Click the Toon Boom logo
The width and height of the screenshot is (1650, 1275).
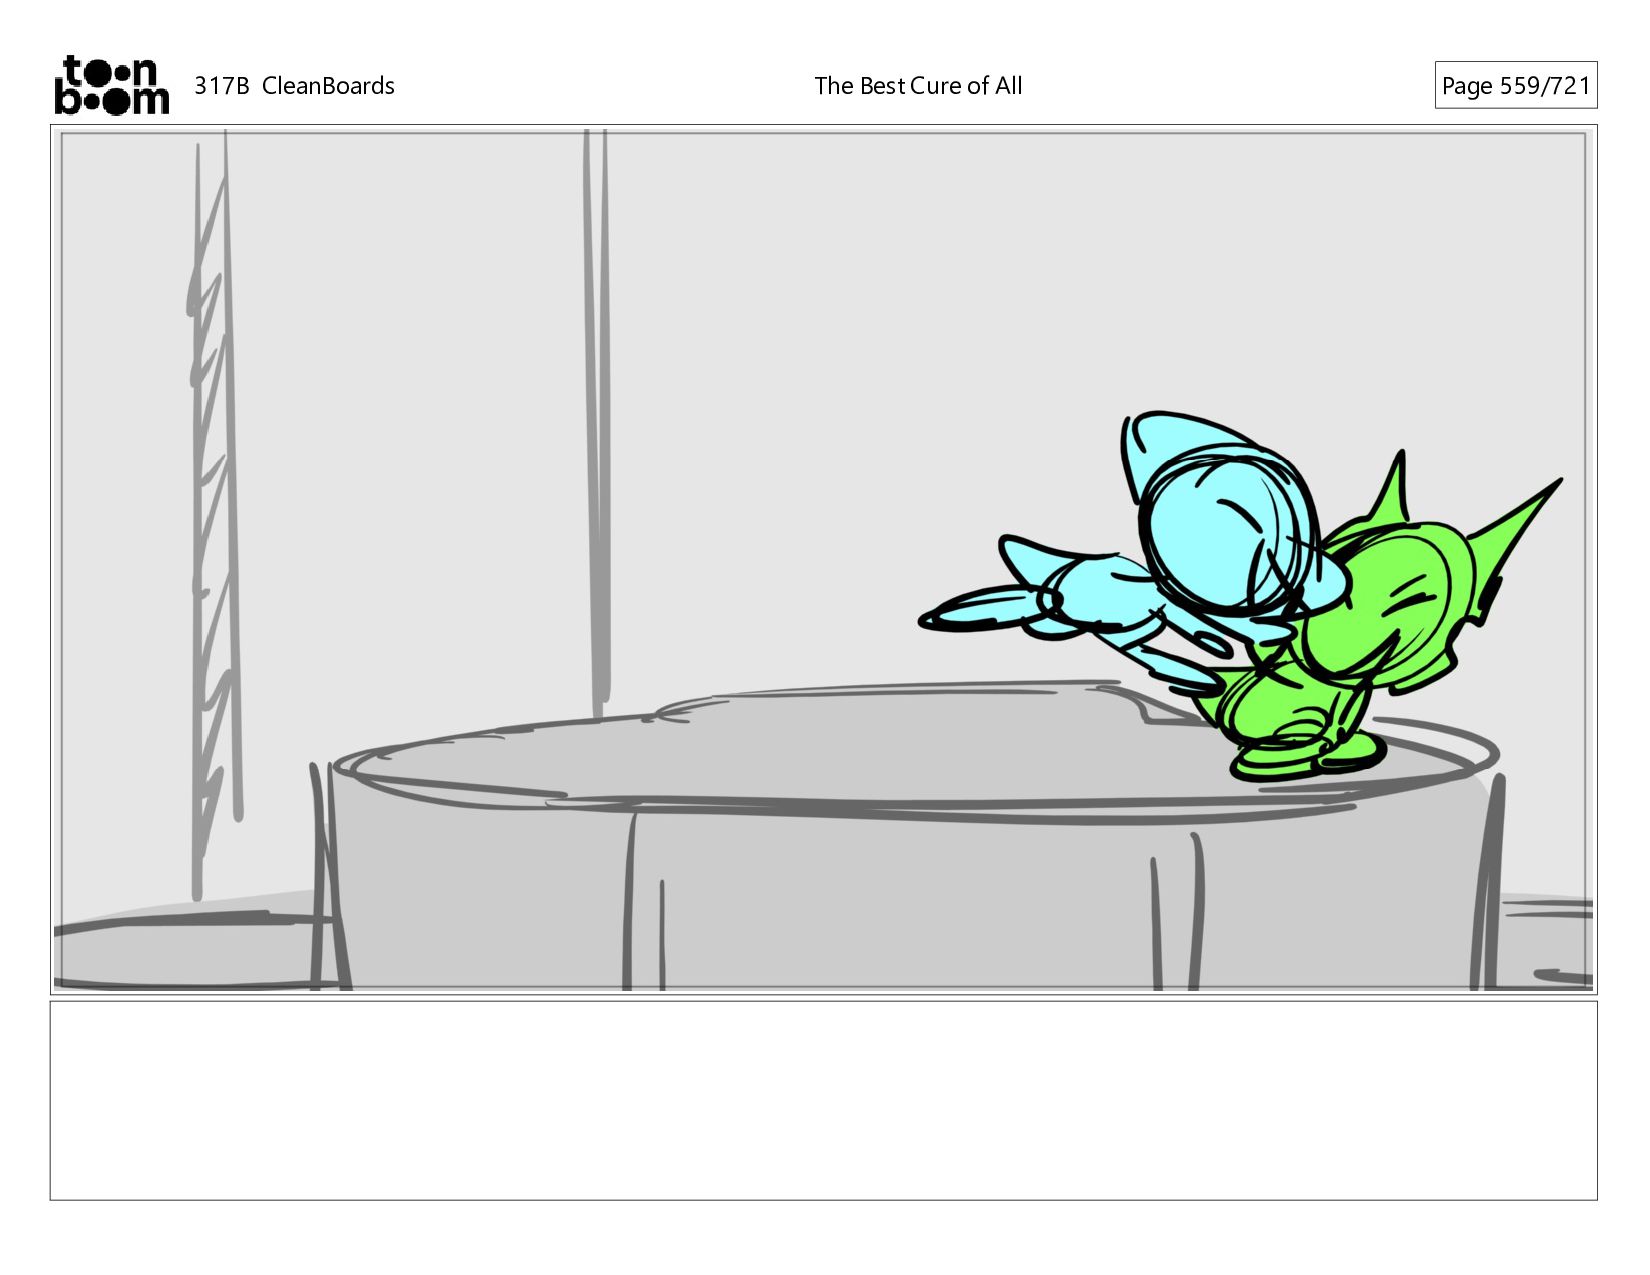pos(111,85)
